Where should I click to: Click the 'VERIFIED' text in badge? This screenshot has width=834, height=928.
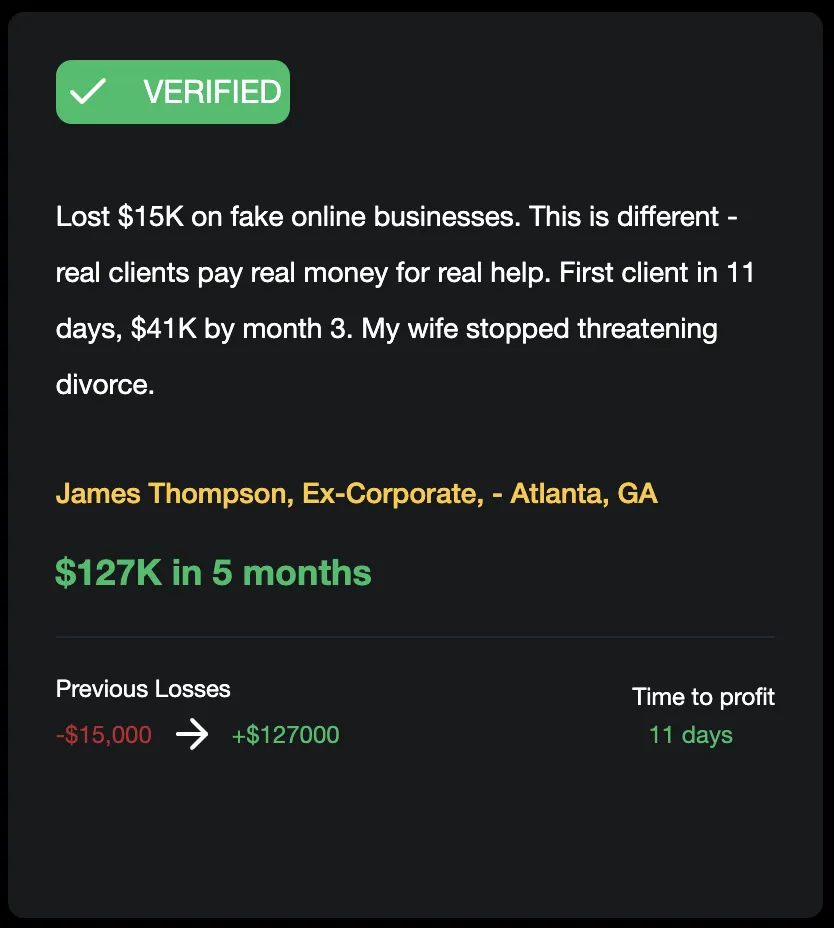pos(212,92)
